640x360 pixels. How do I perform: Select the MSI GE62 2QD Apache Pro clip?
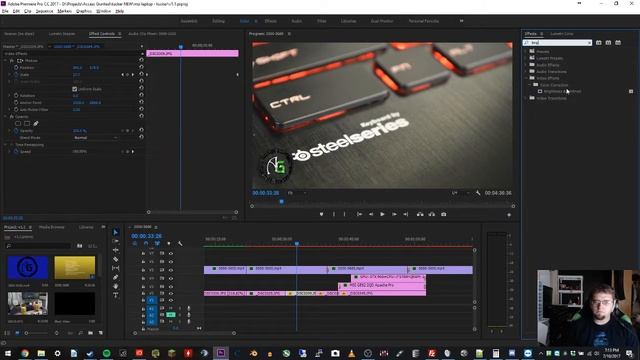[x=382, y=285]
